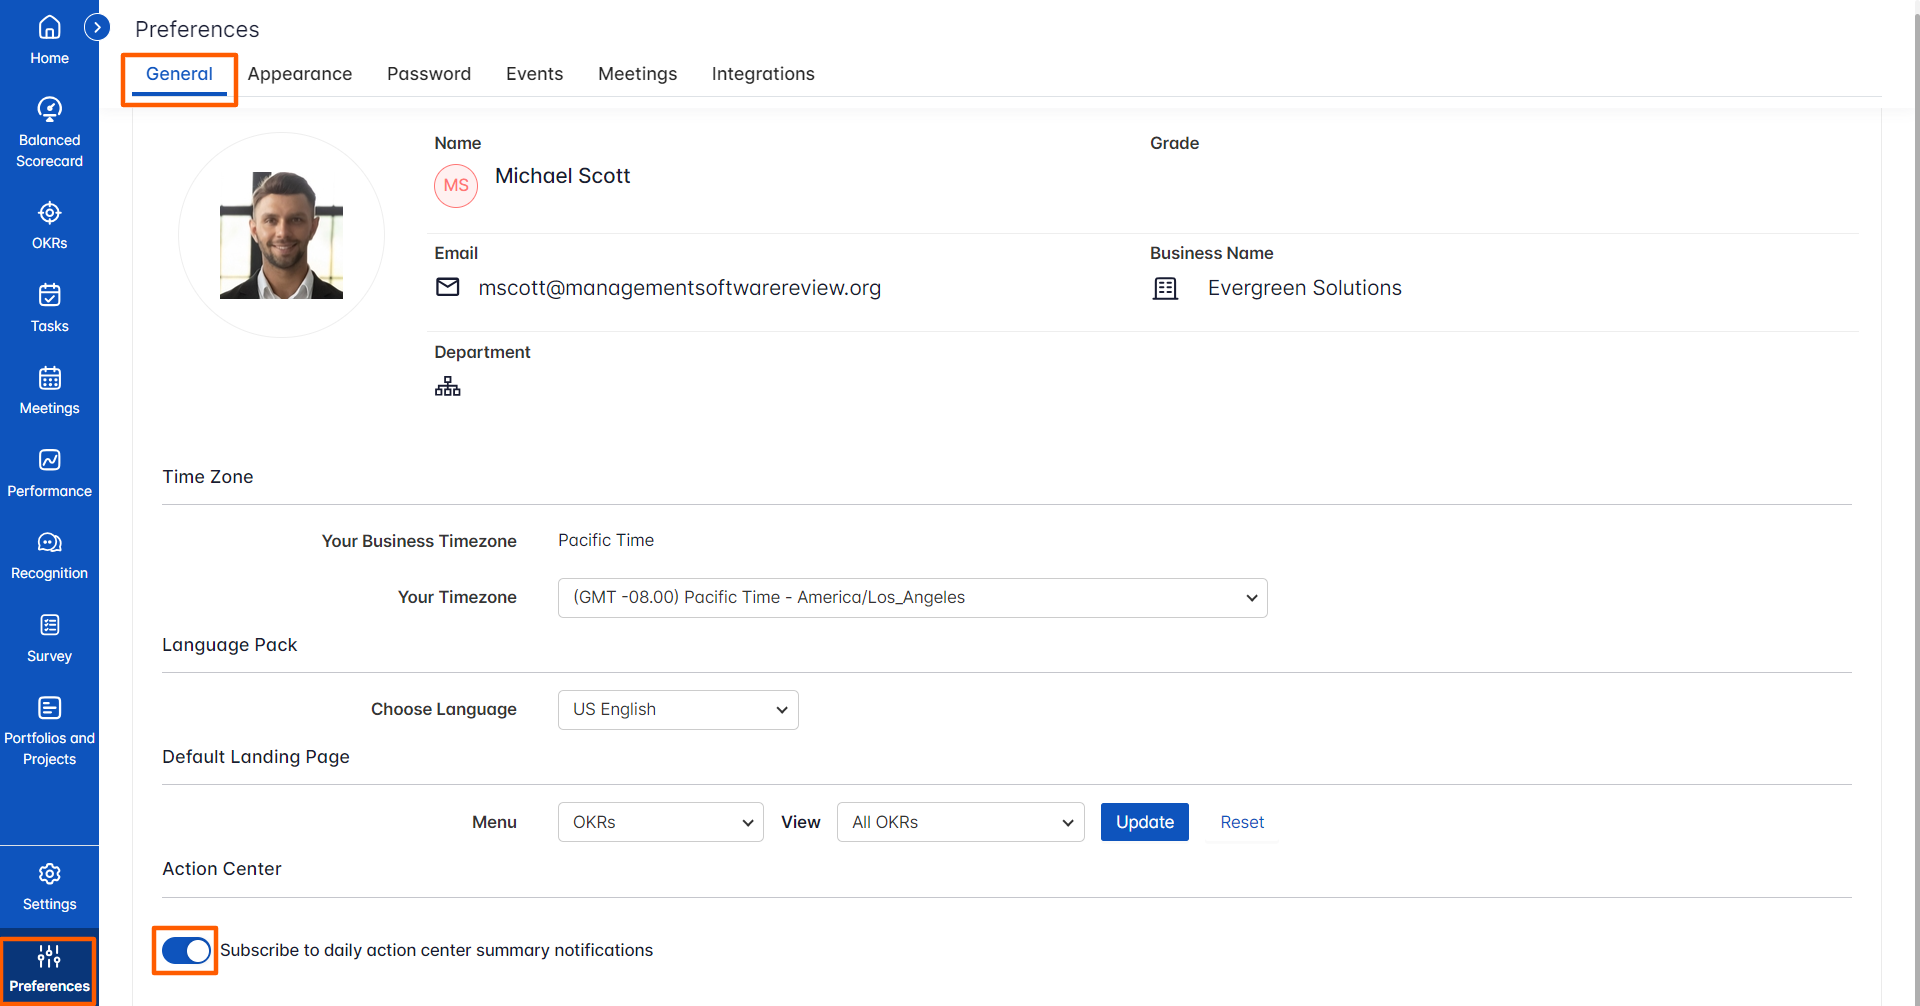The width and height of the screenshot is (1920, 1006).
Task: Click the Update button
Action: click(1145, 822)
